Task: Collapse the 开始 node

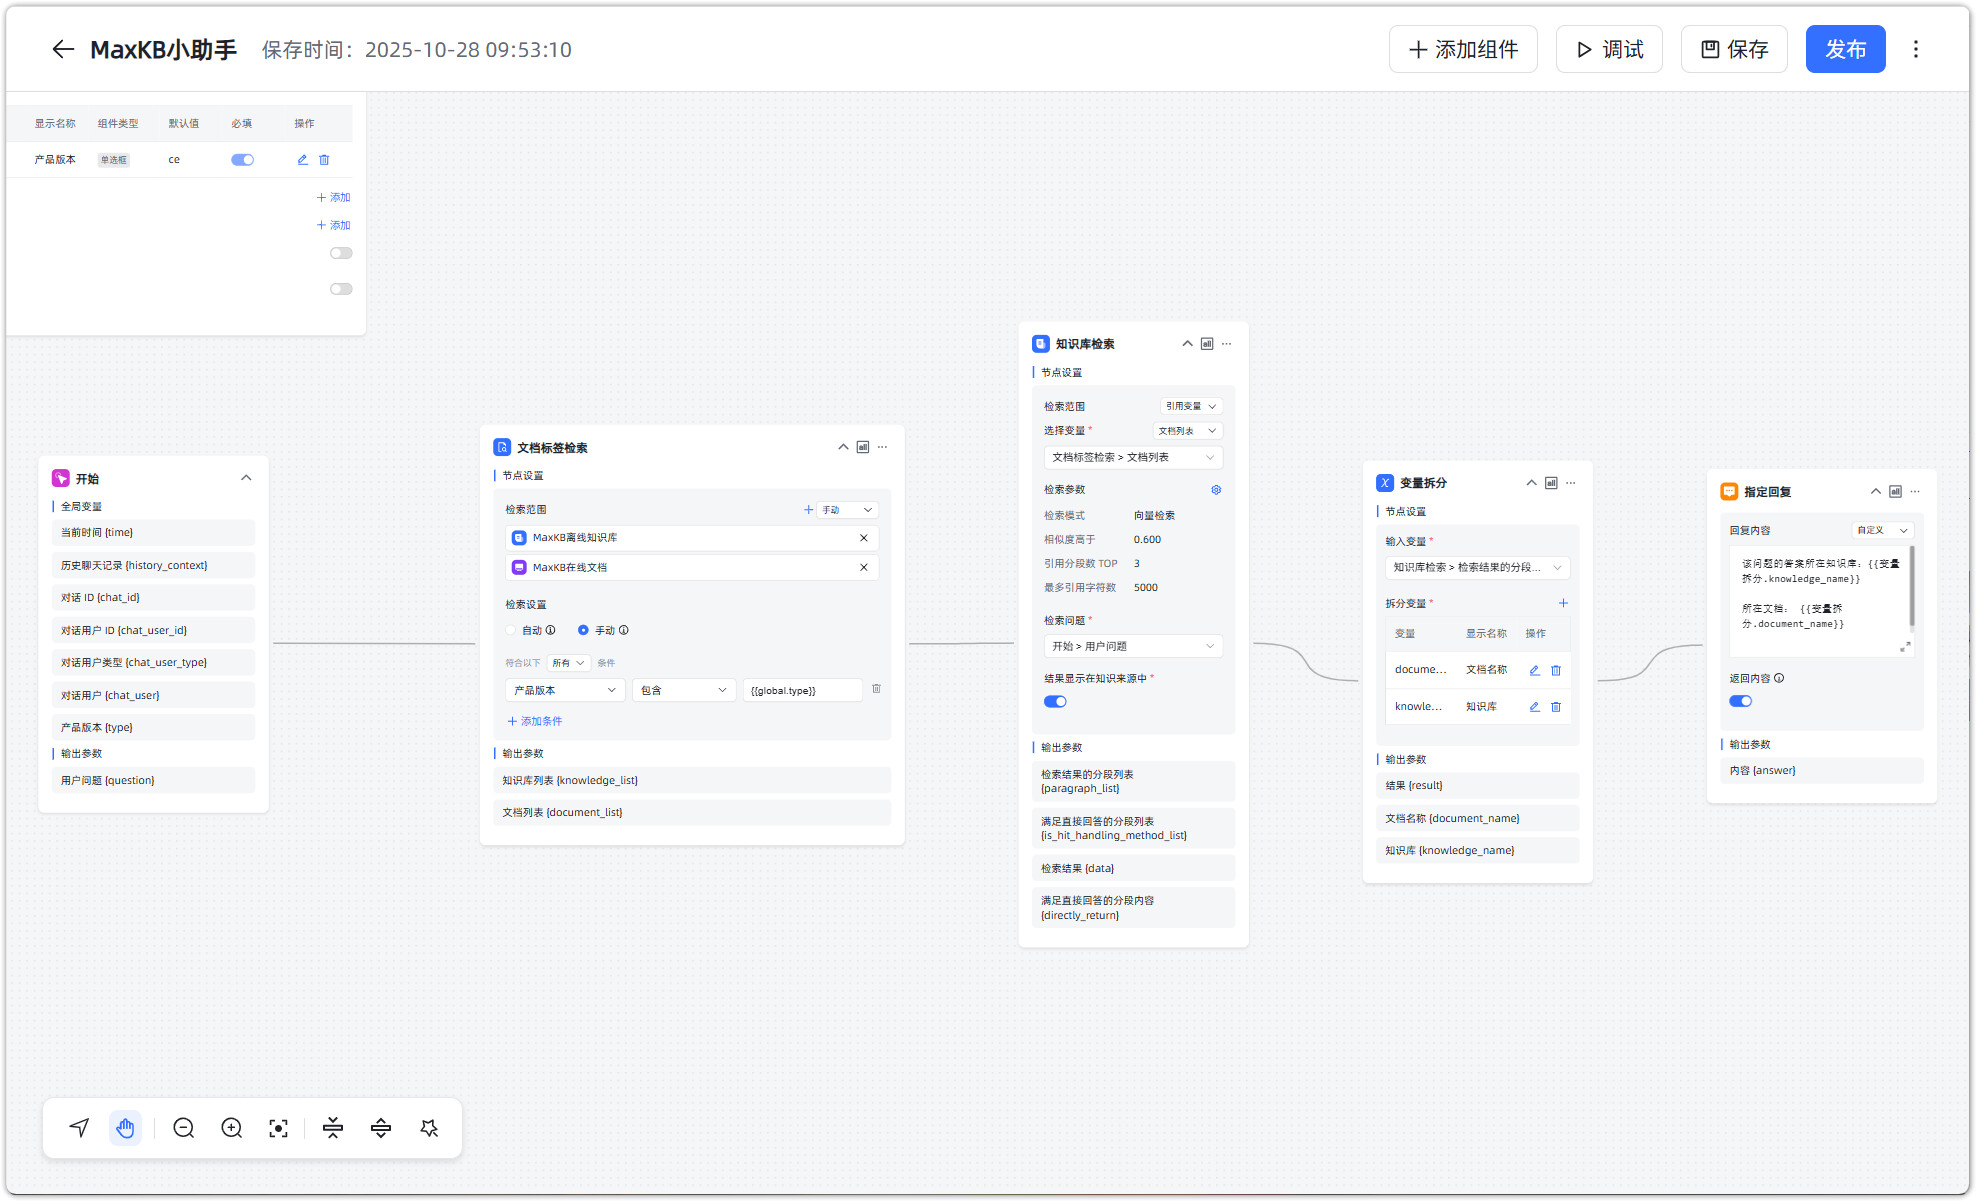Action: (x=246, y=478)
